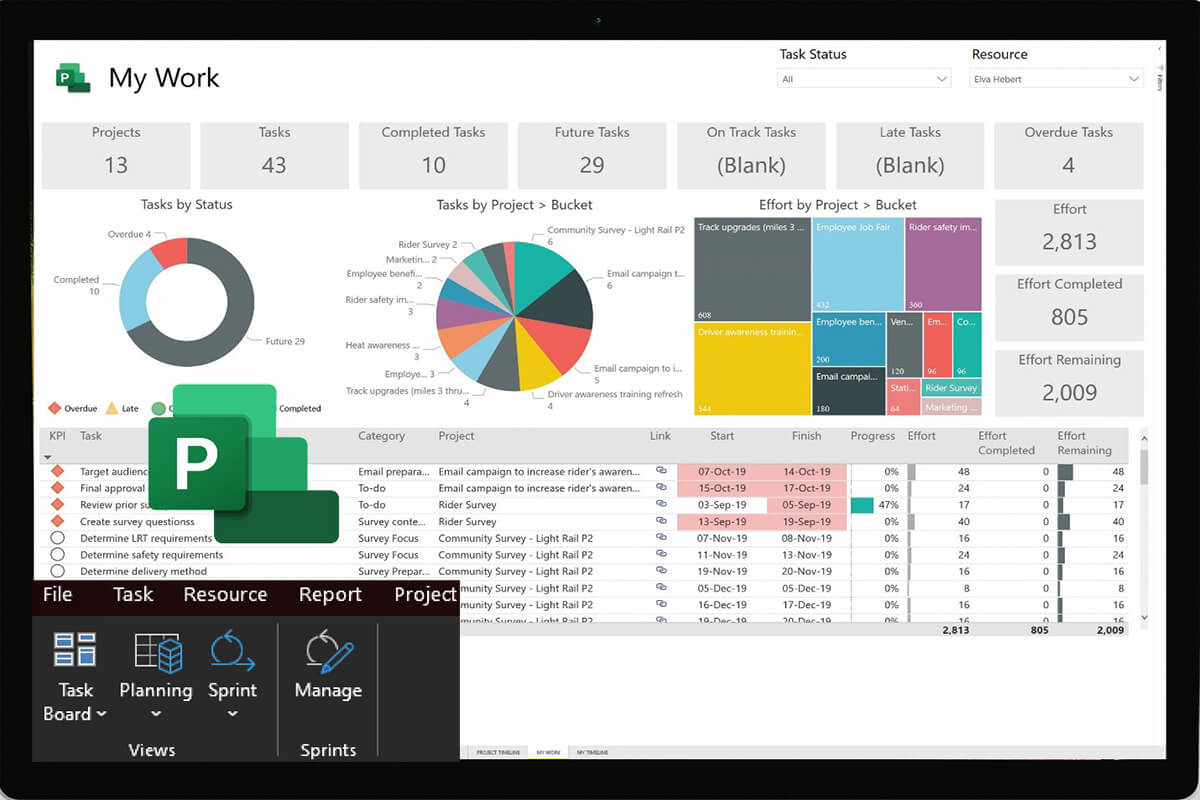Click the Project logo beside My Work
Screen dimensions: 1200x800
pyautogui.click(x=73, y=78)
